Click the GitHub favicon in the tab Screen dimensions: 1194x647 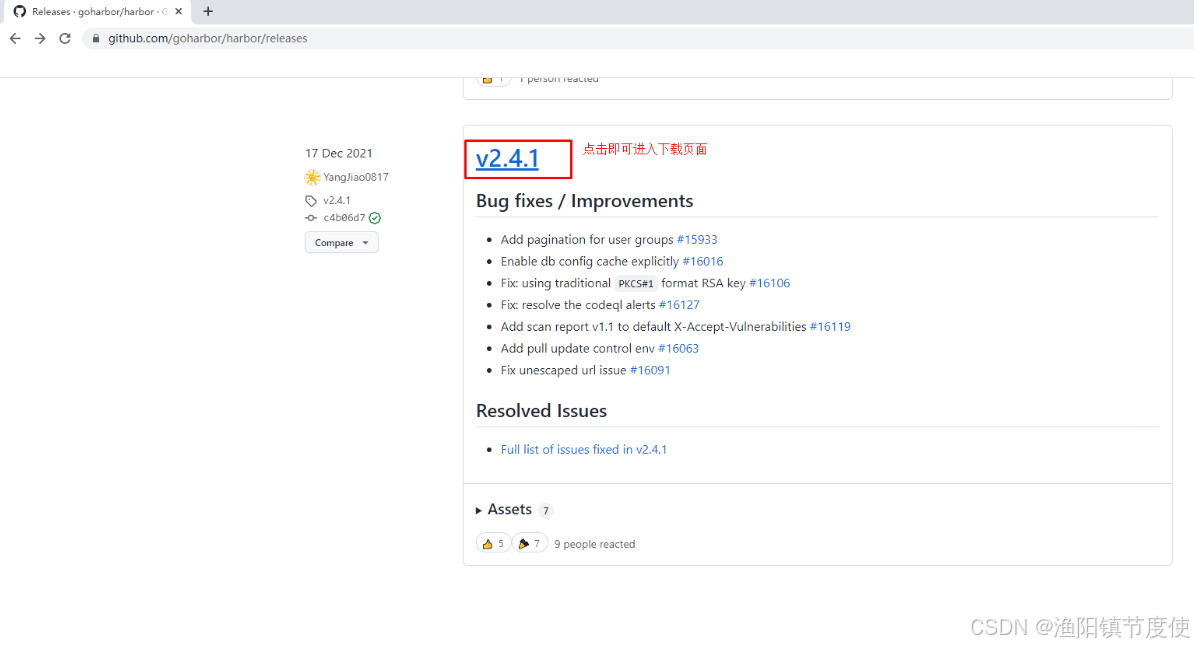point(20,11)
